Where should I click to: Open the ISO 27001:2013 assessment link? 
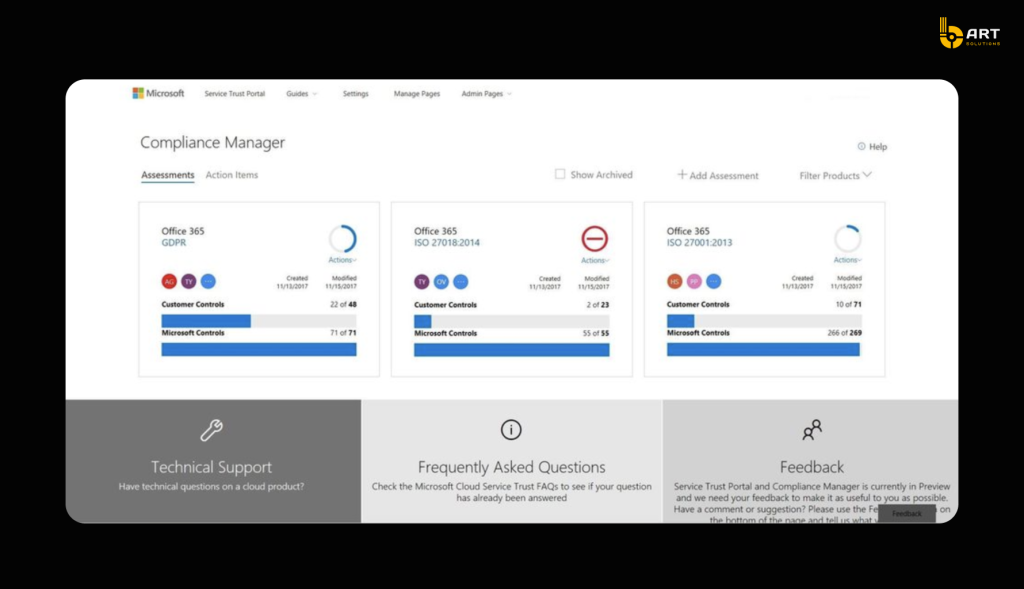coord(699,242)
